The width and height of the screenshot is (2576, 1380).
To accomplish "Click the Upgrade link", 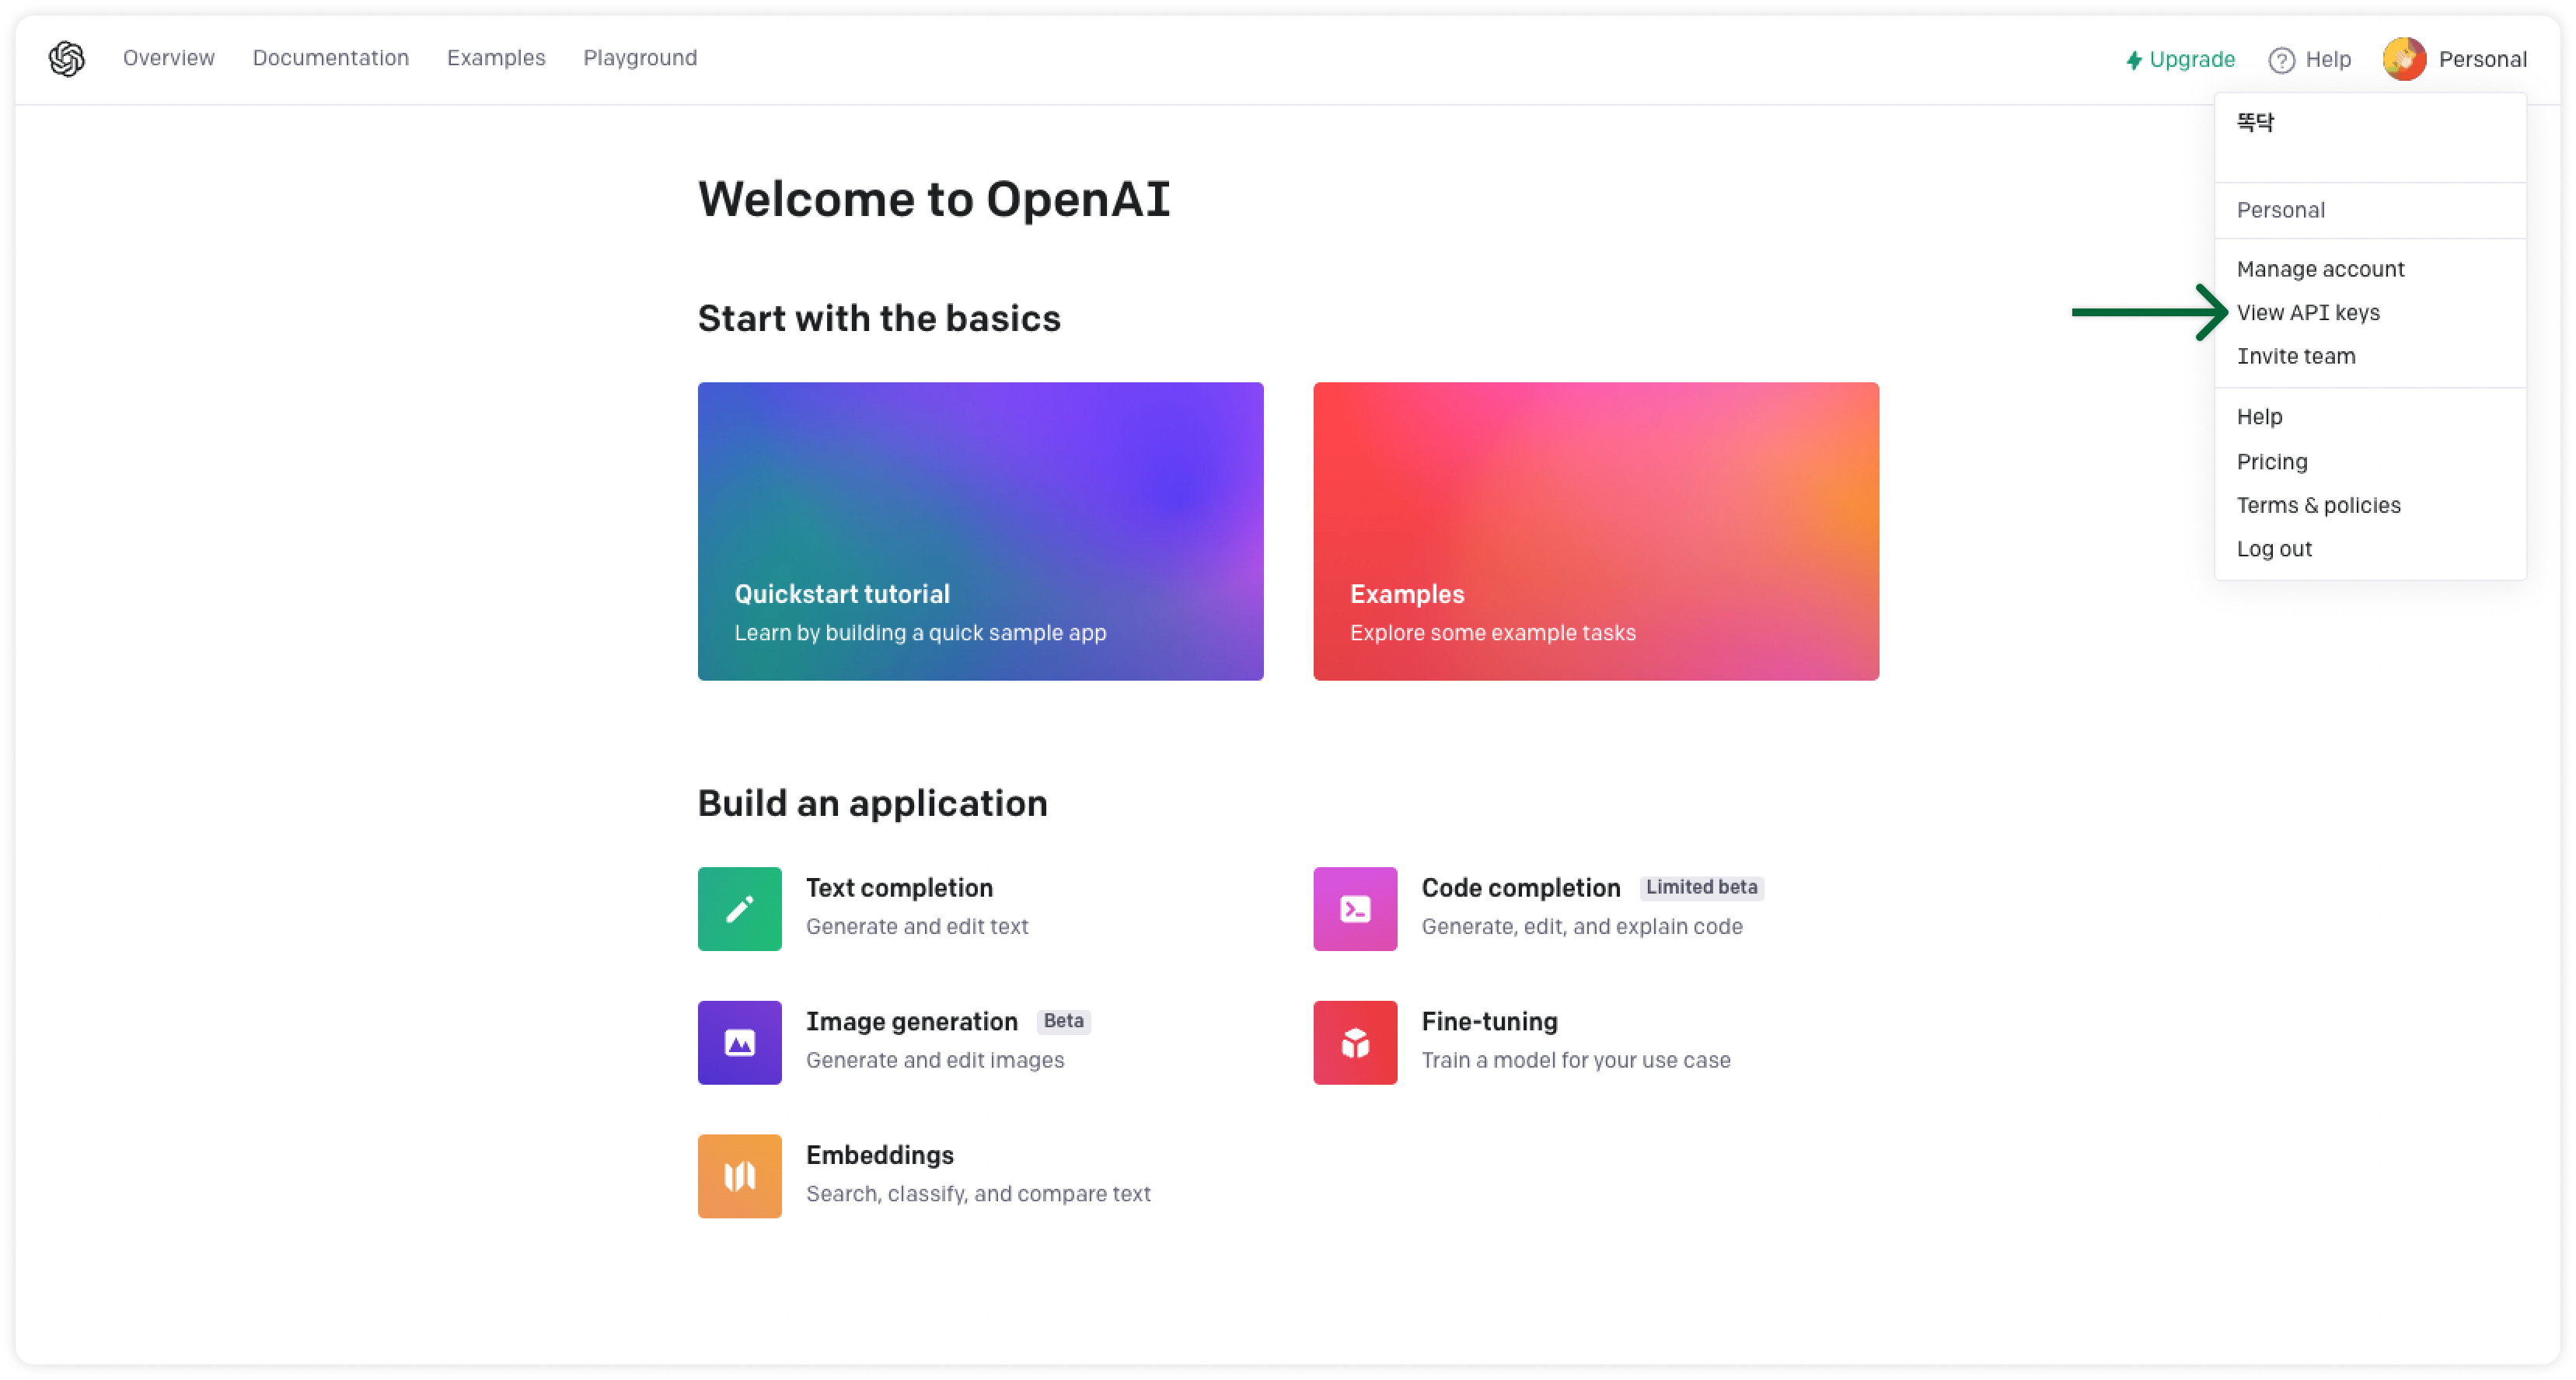I will (x=2180, y=60).
